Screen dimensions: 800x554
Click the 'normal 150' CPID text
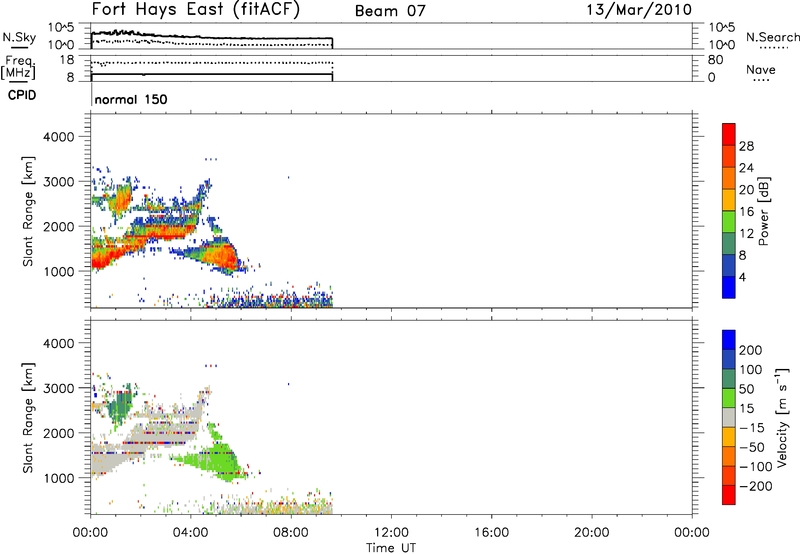click(x=131, y=99)
